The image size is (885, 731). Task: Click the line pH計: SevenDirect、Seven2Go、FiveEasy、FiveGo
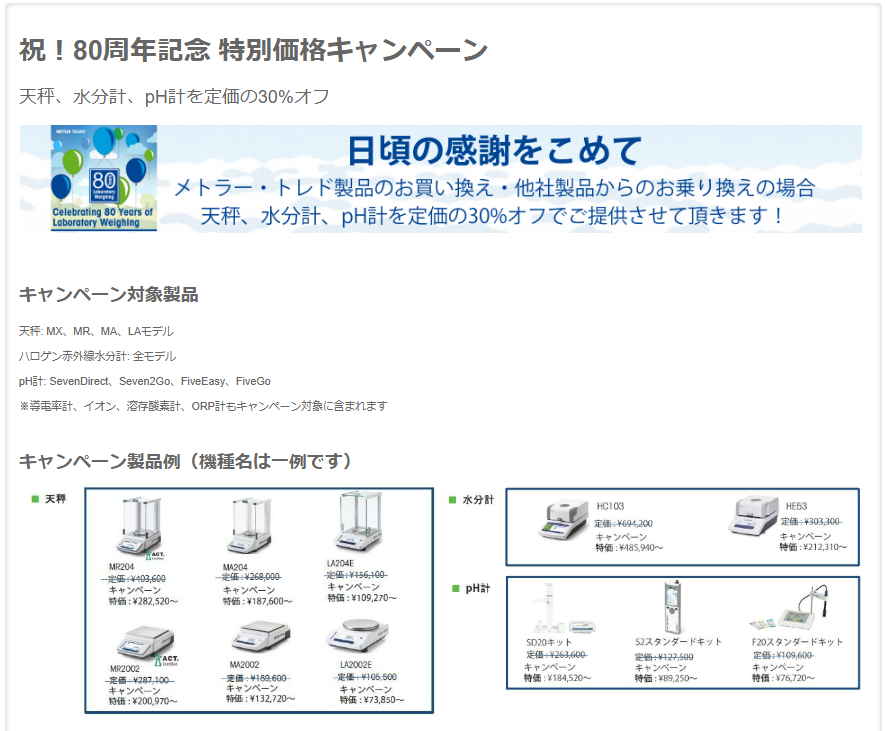click(x=144, y=381)
